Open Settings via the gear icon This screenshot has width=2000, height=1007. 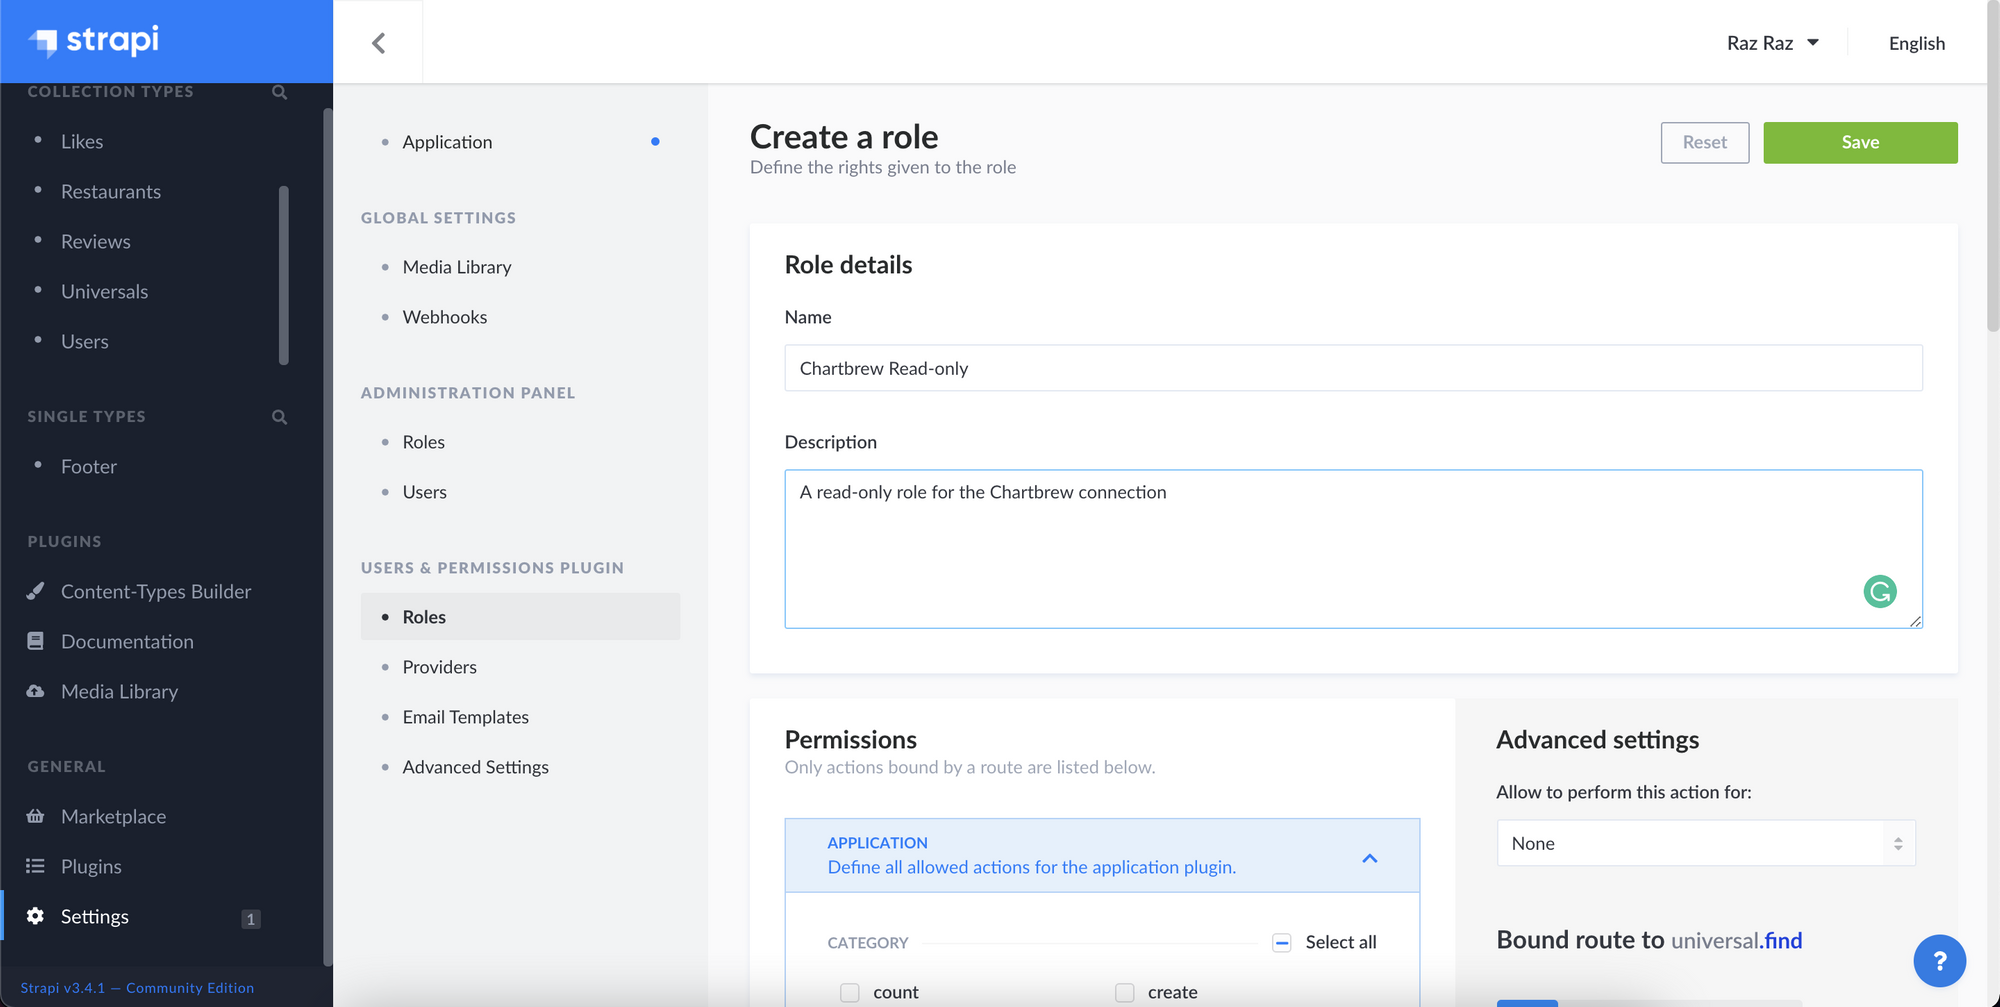[x=94, y=916]
